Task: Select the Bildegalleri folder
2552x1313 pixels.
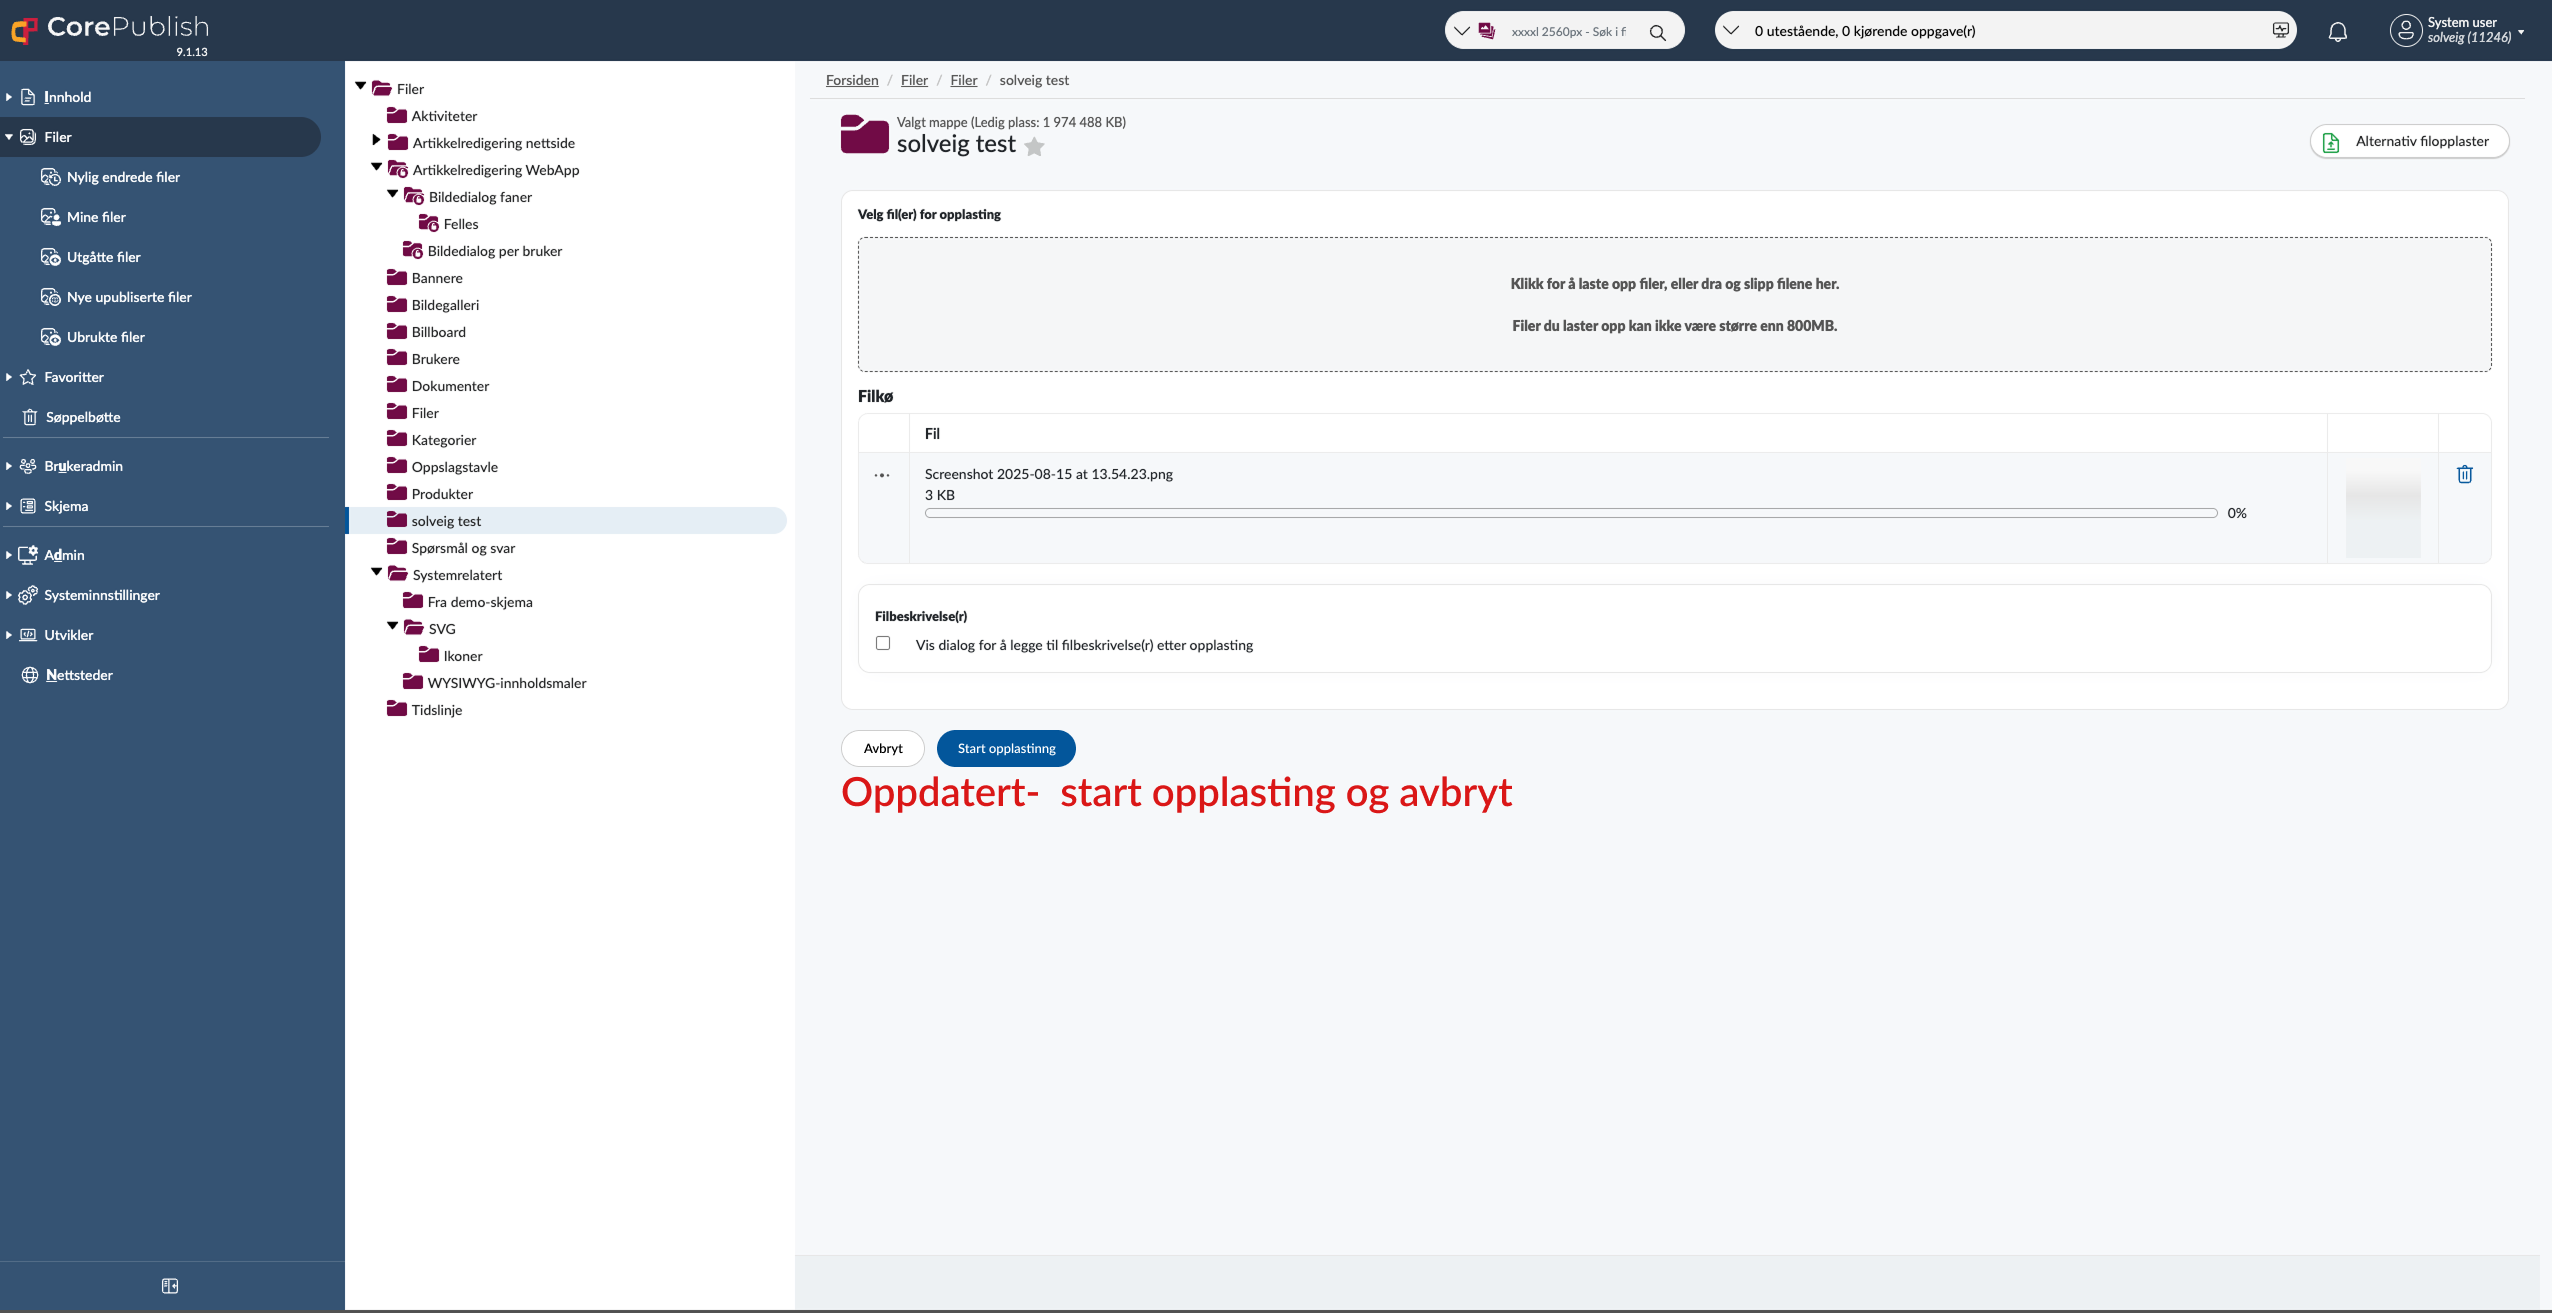Action: (x=445, y=305)
